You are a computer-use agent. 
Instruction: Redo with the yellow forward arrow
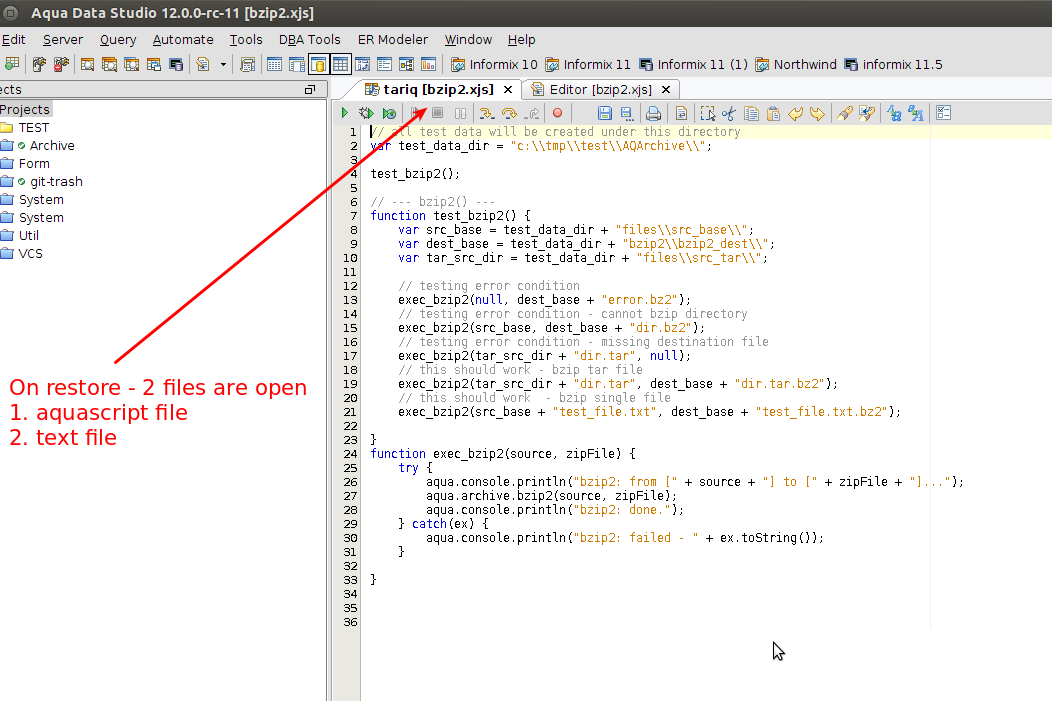(x=817, y=113)
